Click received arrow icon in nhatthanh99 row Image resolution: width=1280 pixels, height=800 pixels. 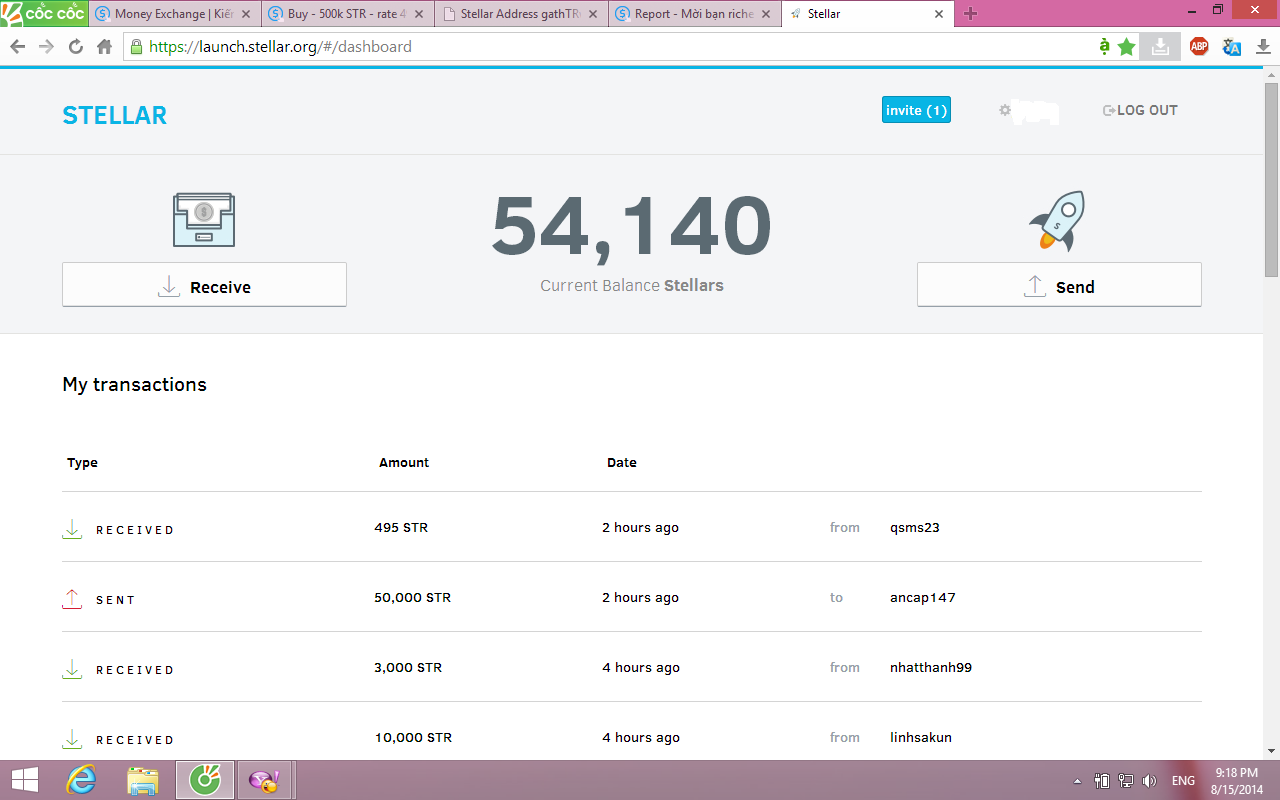tap(72, 669)
